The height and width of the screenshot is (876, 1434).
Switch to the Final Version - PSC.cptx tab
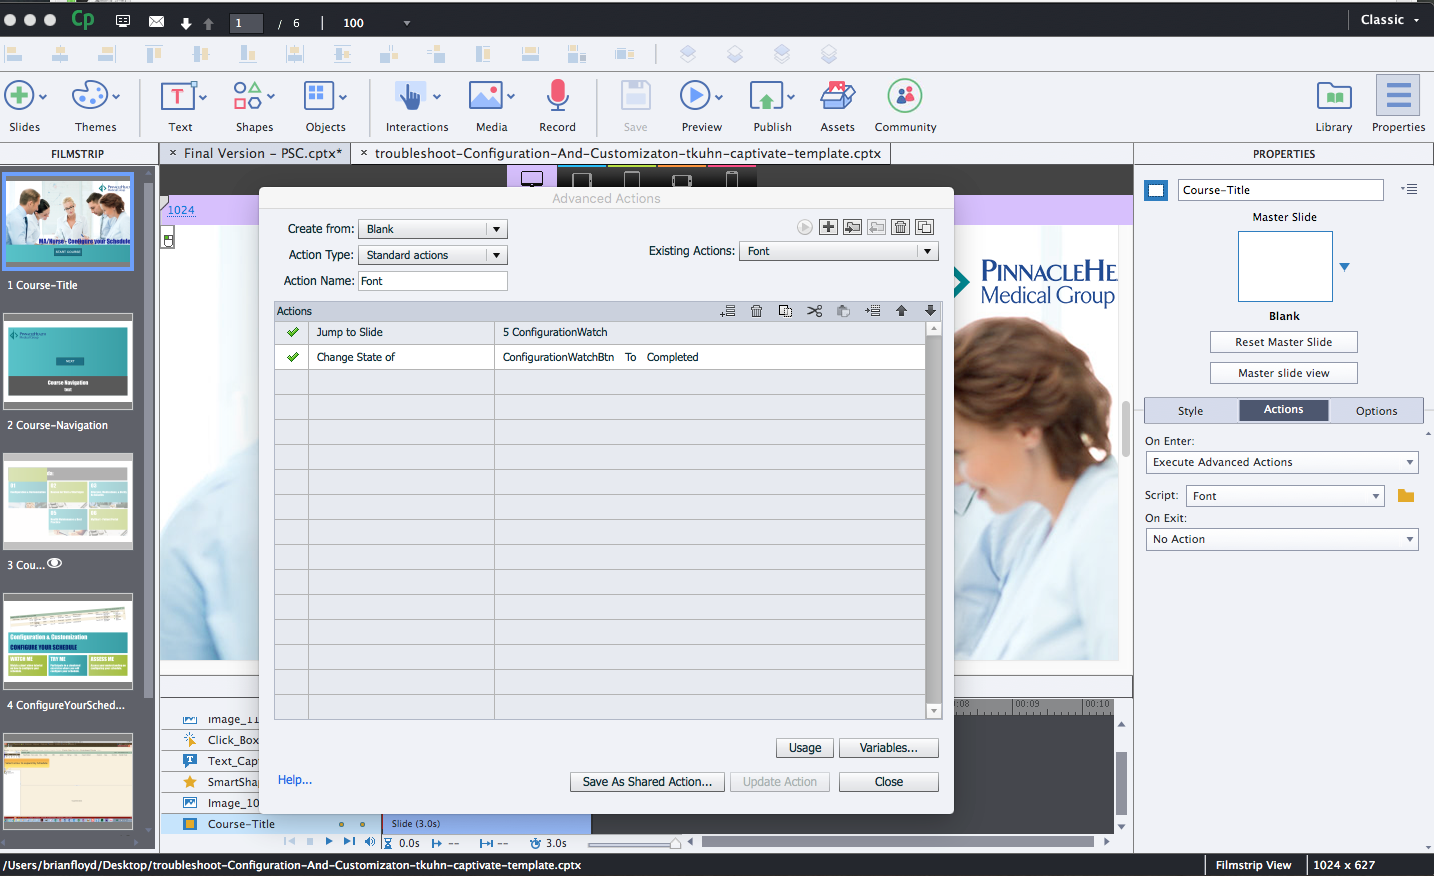[262, 153]
